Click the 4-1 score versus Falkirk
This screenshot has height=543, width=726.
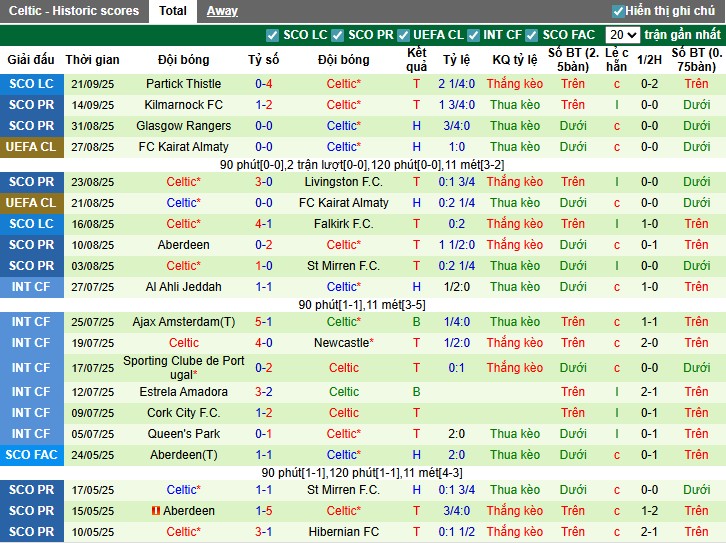click(263, 224)
